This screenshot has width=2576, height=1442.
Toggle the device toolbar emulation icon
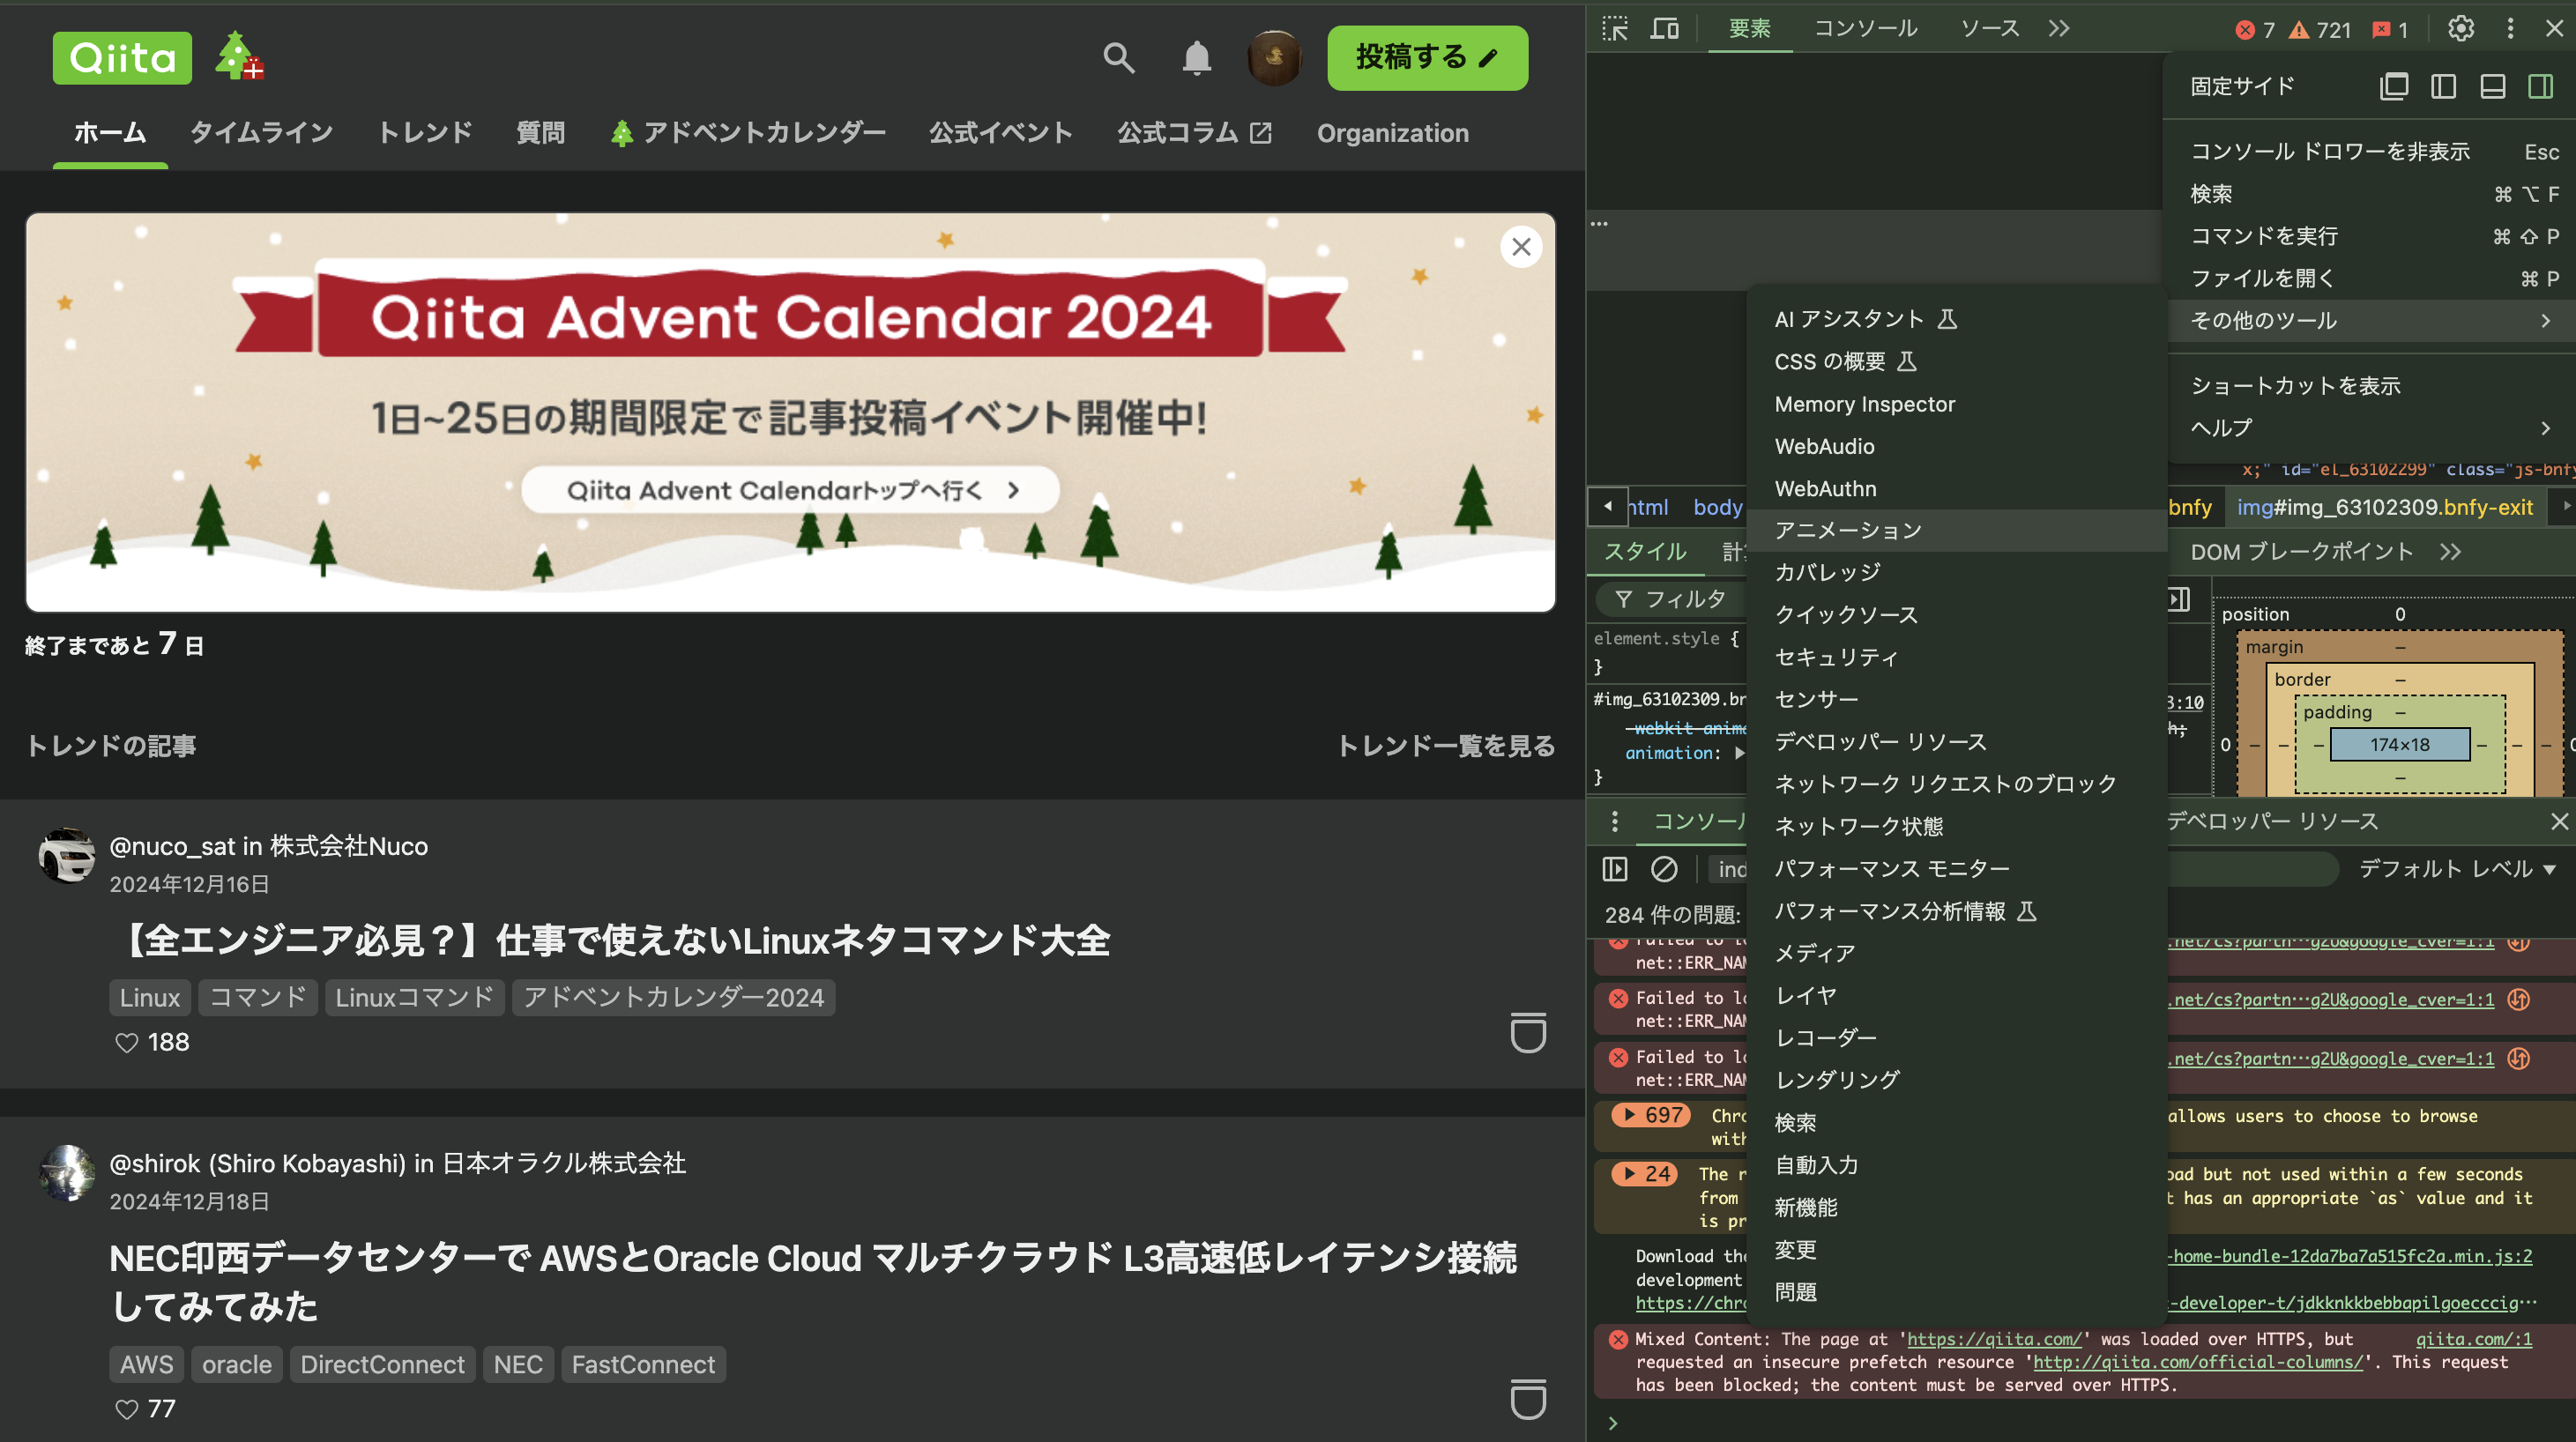click(1665, 28)
